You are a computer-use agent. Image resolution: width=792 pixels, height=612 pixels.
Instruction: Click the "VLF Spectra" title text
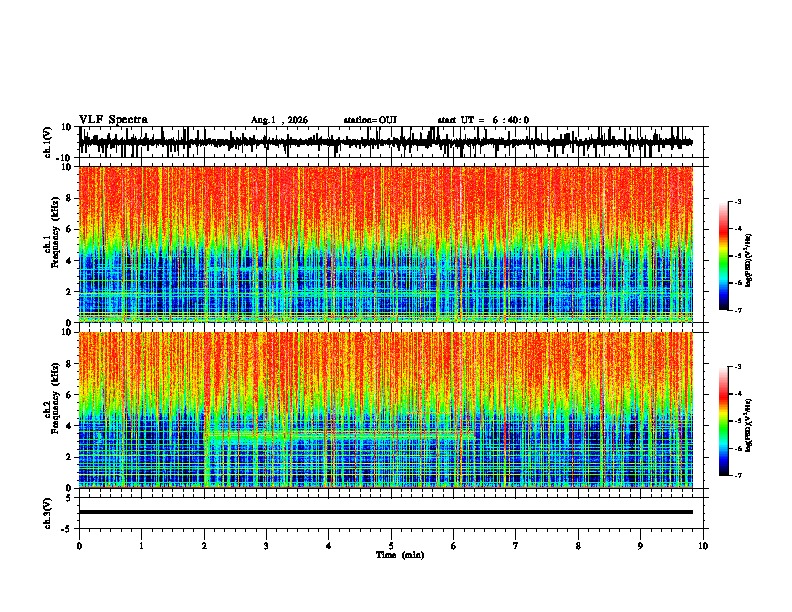(113, 120)
